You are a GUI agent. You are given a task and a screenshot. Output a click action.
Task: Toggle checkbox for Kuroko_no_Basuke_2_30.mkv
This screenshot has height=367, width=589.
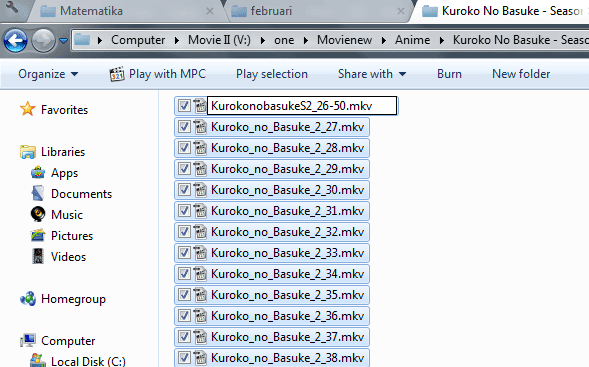184,190
